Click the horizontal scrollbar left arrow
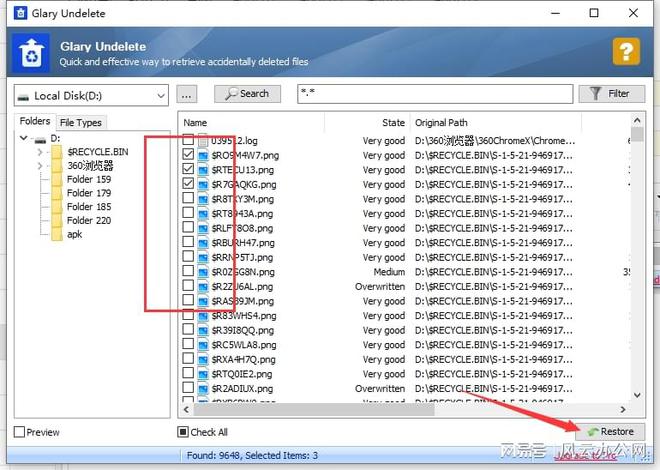660x470 pixels. (187, 409)
